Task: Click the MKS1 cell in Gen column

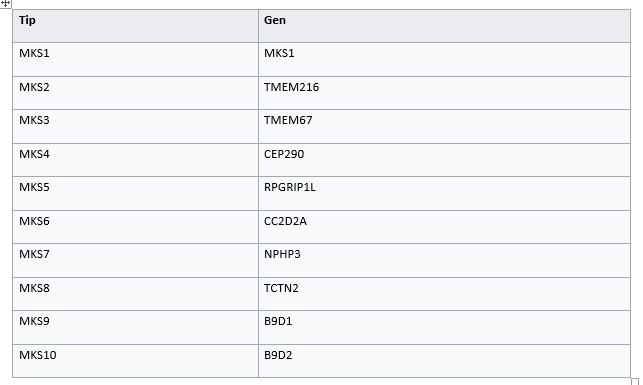Action: 444,59
